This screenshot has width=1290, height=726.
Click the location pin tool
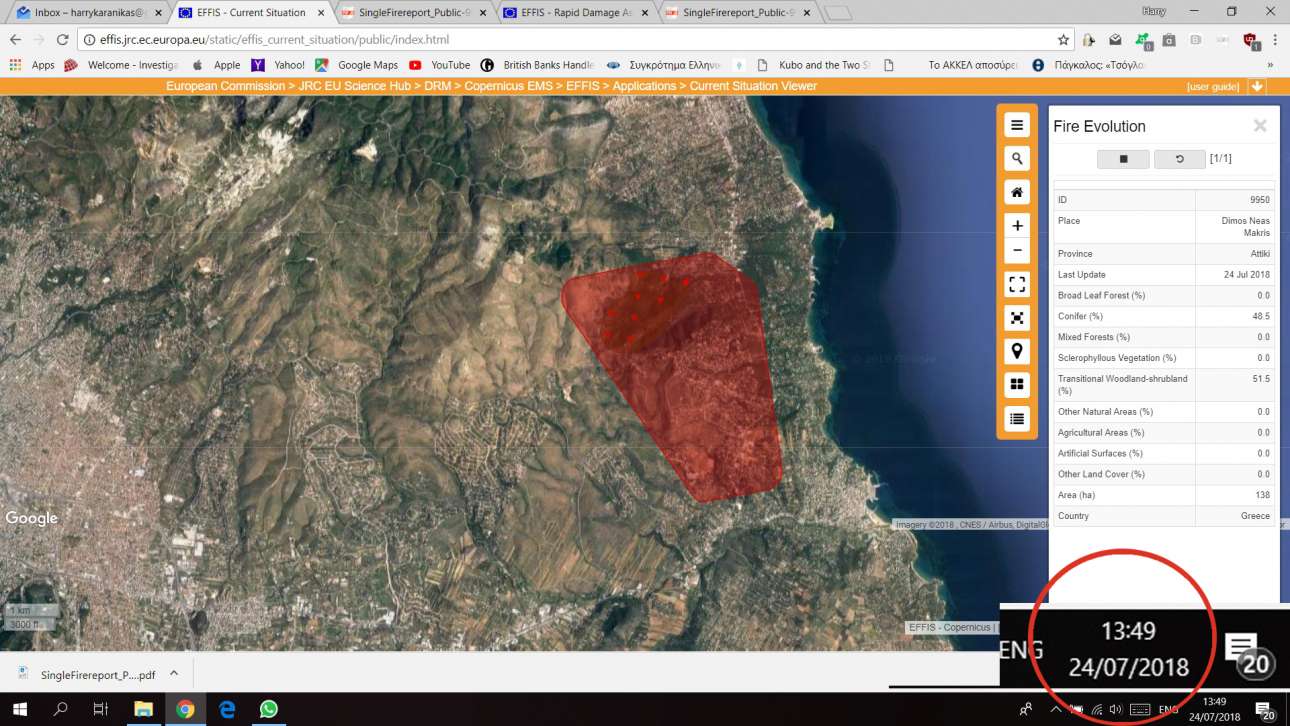1017,351
